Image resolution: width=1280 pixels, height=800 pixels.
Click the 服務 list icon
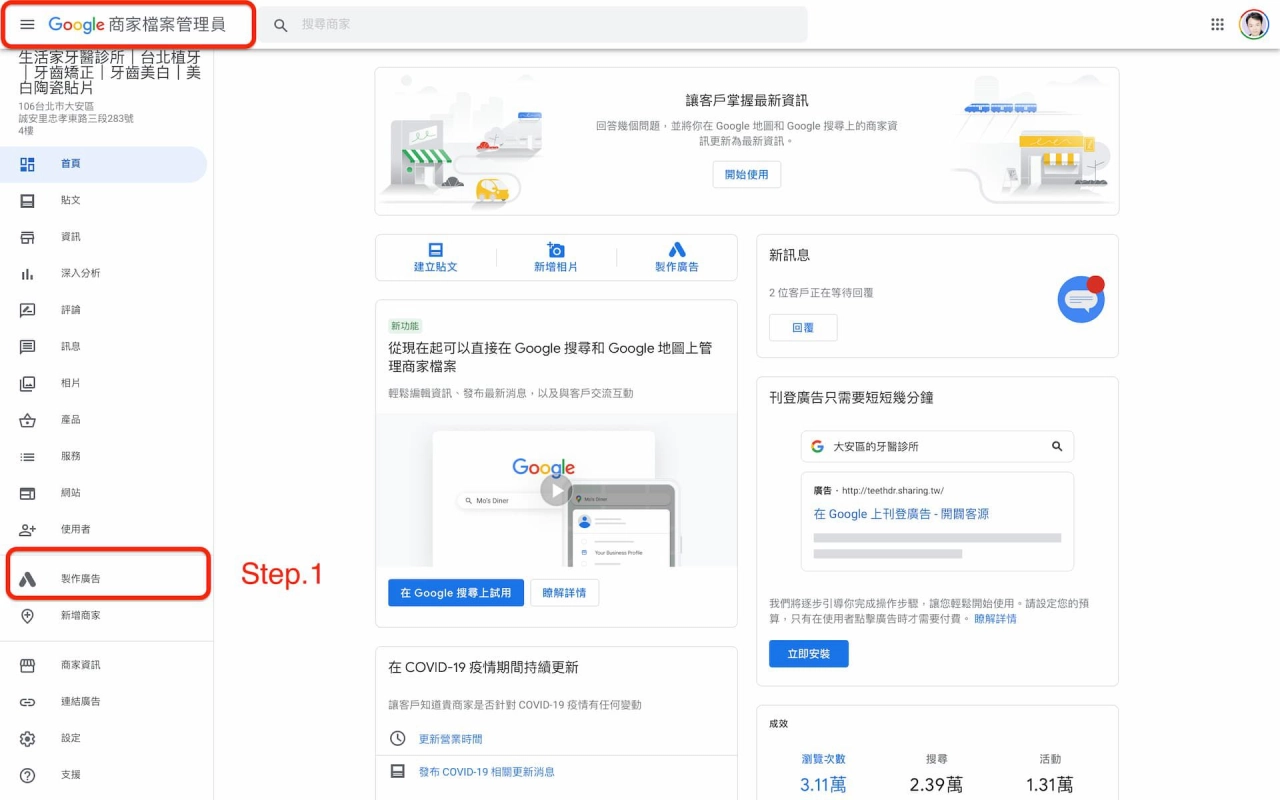(x=28, y=456)
